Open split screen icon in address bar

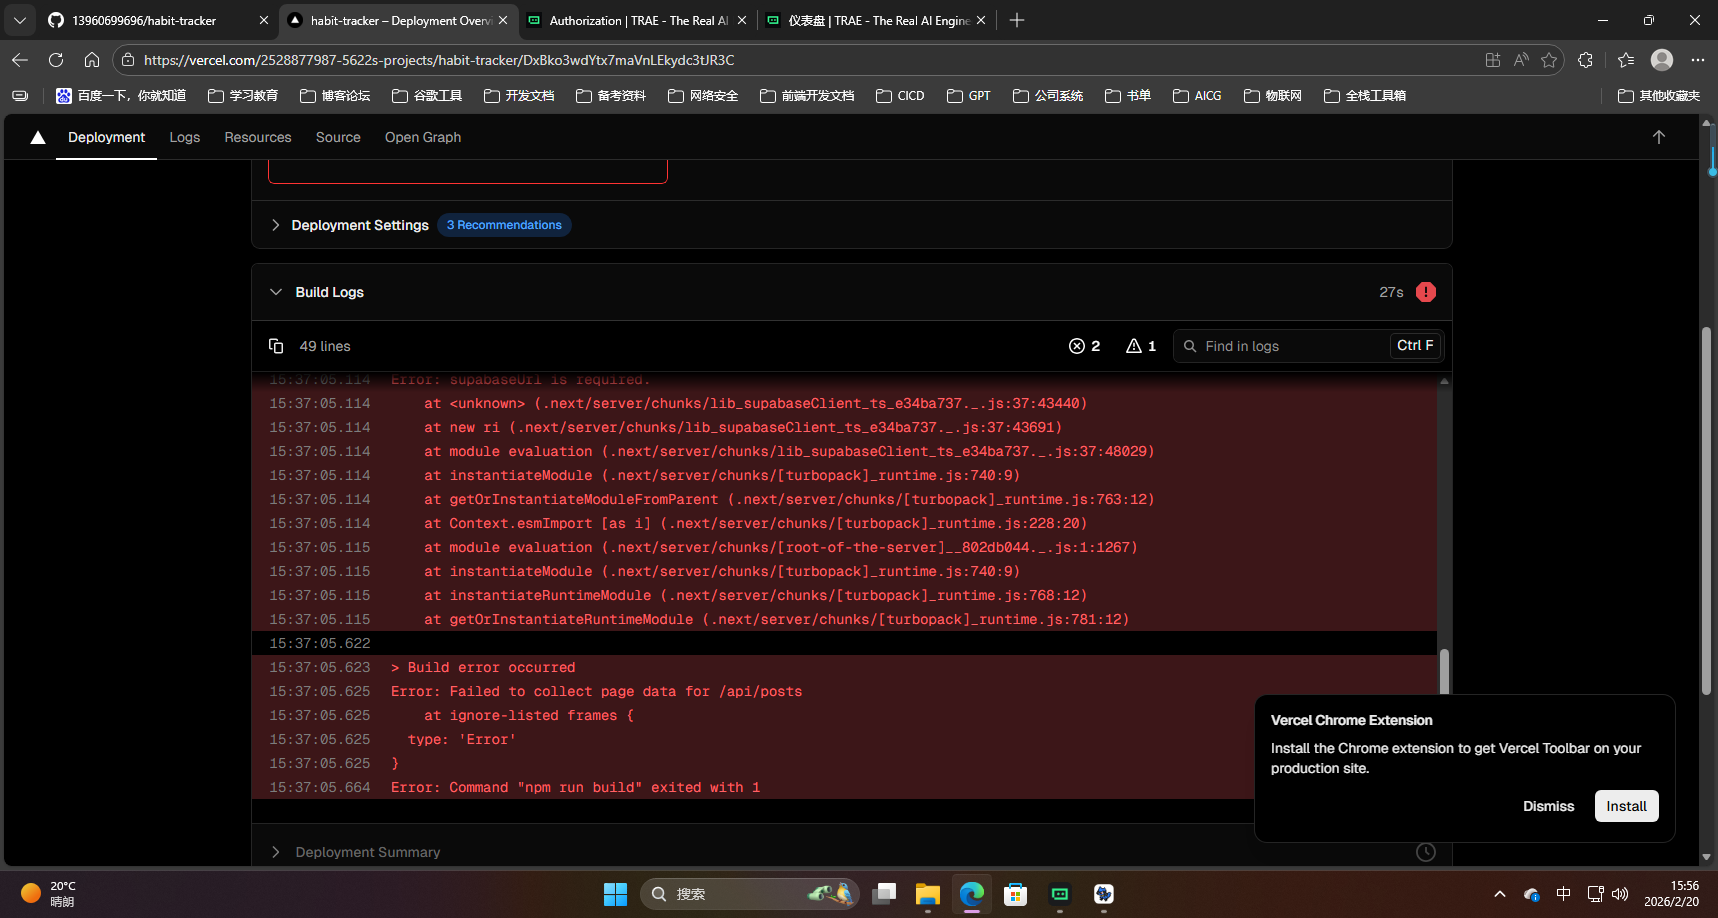point(1493,60)
